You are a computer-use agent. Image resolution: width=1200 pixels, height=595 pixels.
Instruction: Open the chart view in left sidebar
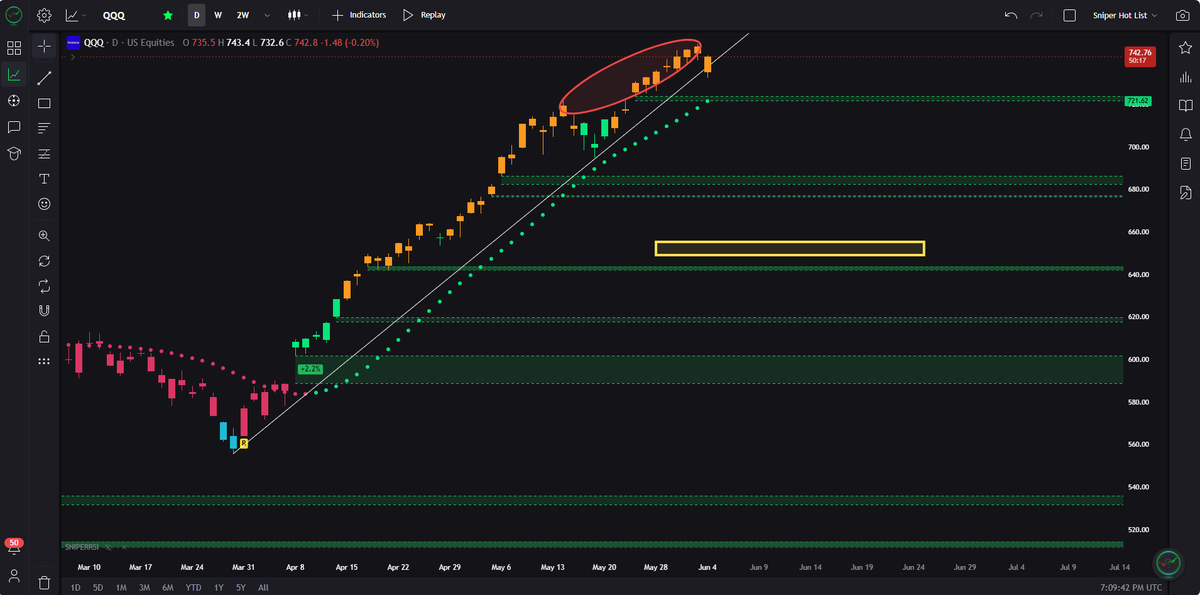(x=14, y=74)
